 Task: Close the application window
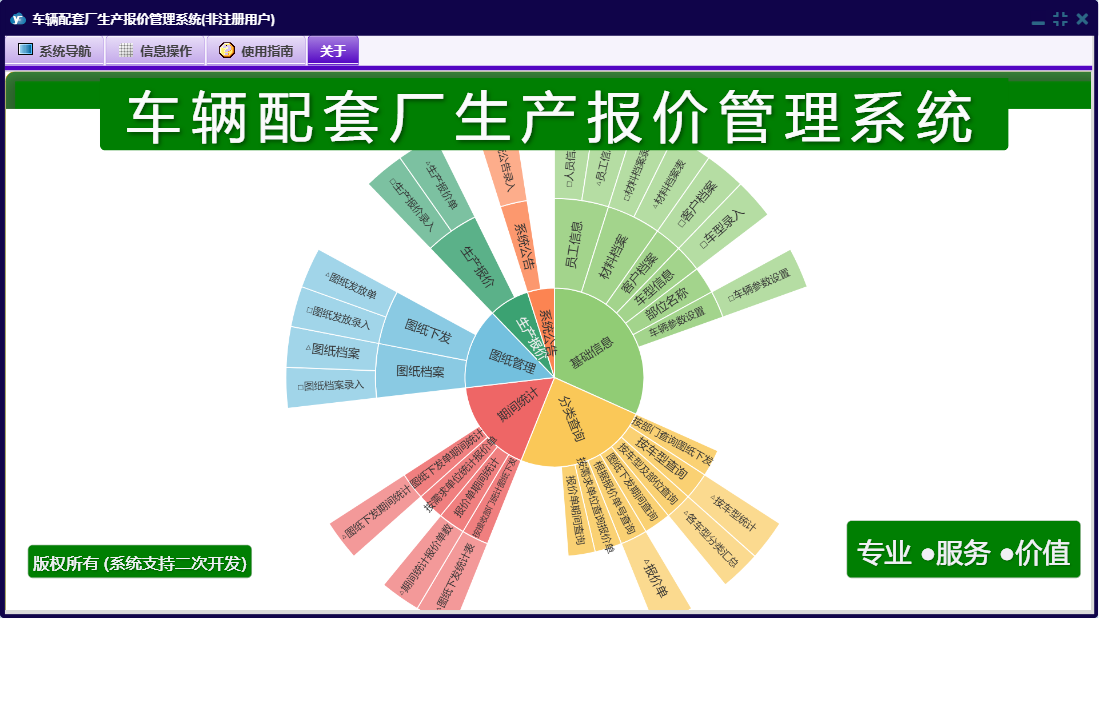[1082, 20]
